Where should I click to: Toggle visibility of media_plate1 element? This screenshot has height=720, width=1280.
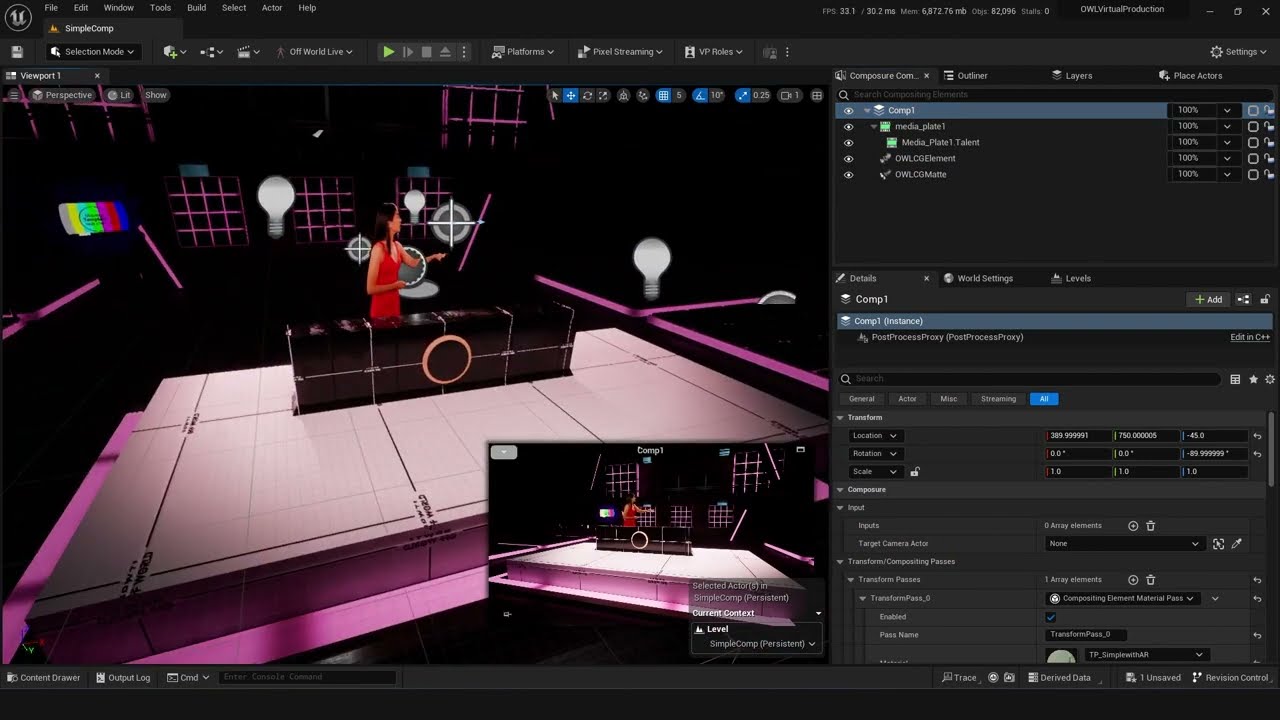849,127
